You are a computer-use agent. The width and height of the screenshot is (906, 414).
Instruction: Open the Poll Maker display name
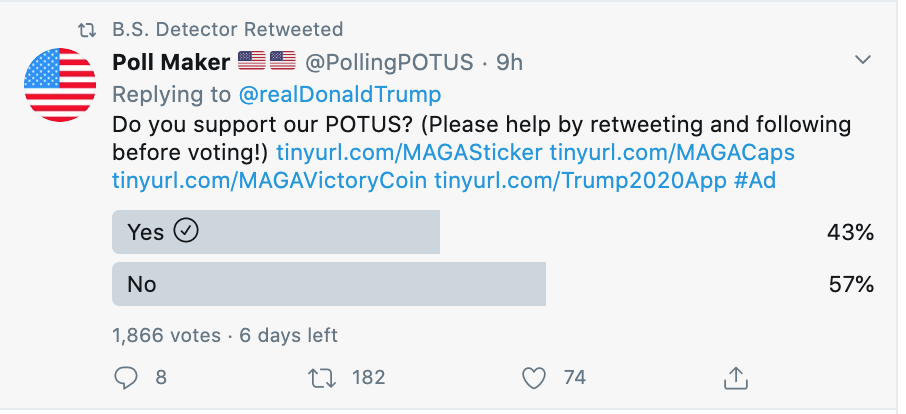click(x=171, y=62)
